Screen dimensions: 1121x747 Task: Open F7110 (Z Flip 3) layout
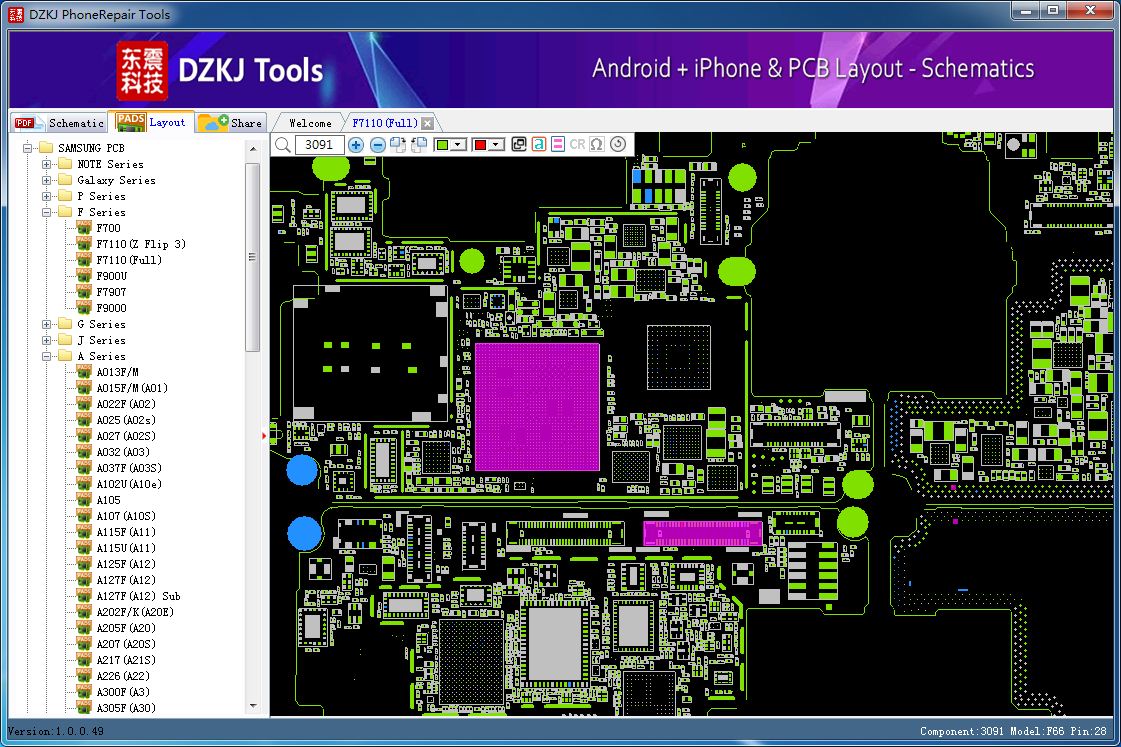click(141, 244)
